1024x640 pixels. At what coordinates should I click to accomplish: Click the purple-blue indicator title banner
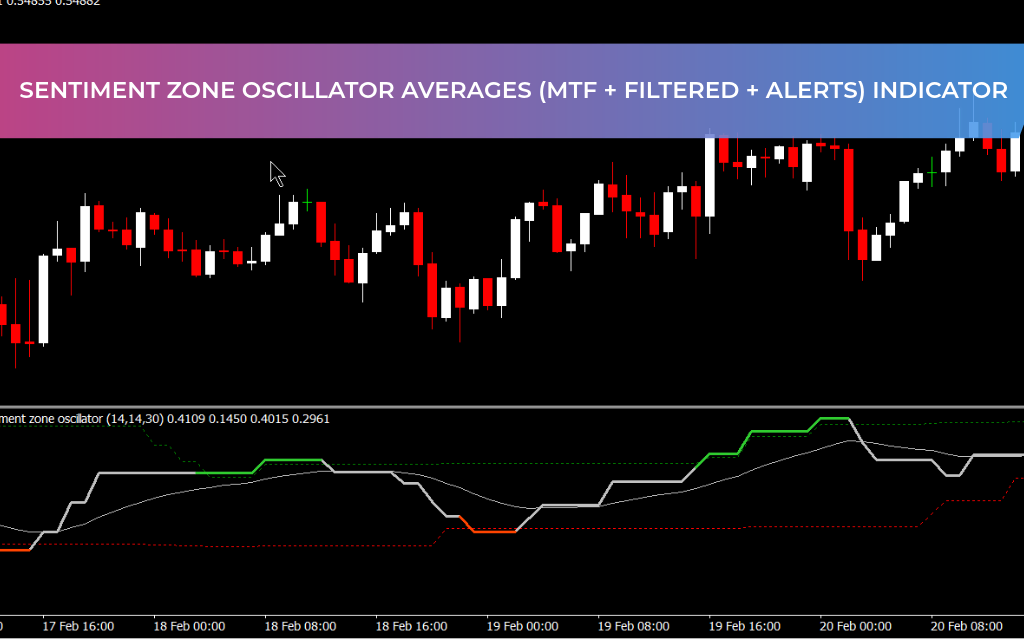coord(512,90)
